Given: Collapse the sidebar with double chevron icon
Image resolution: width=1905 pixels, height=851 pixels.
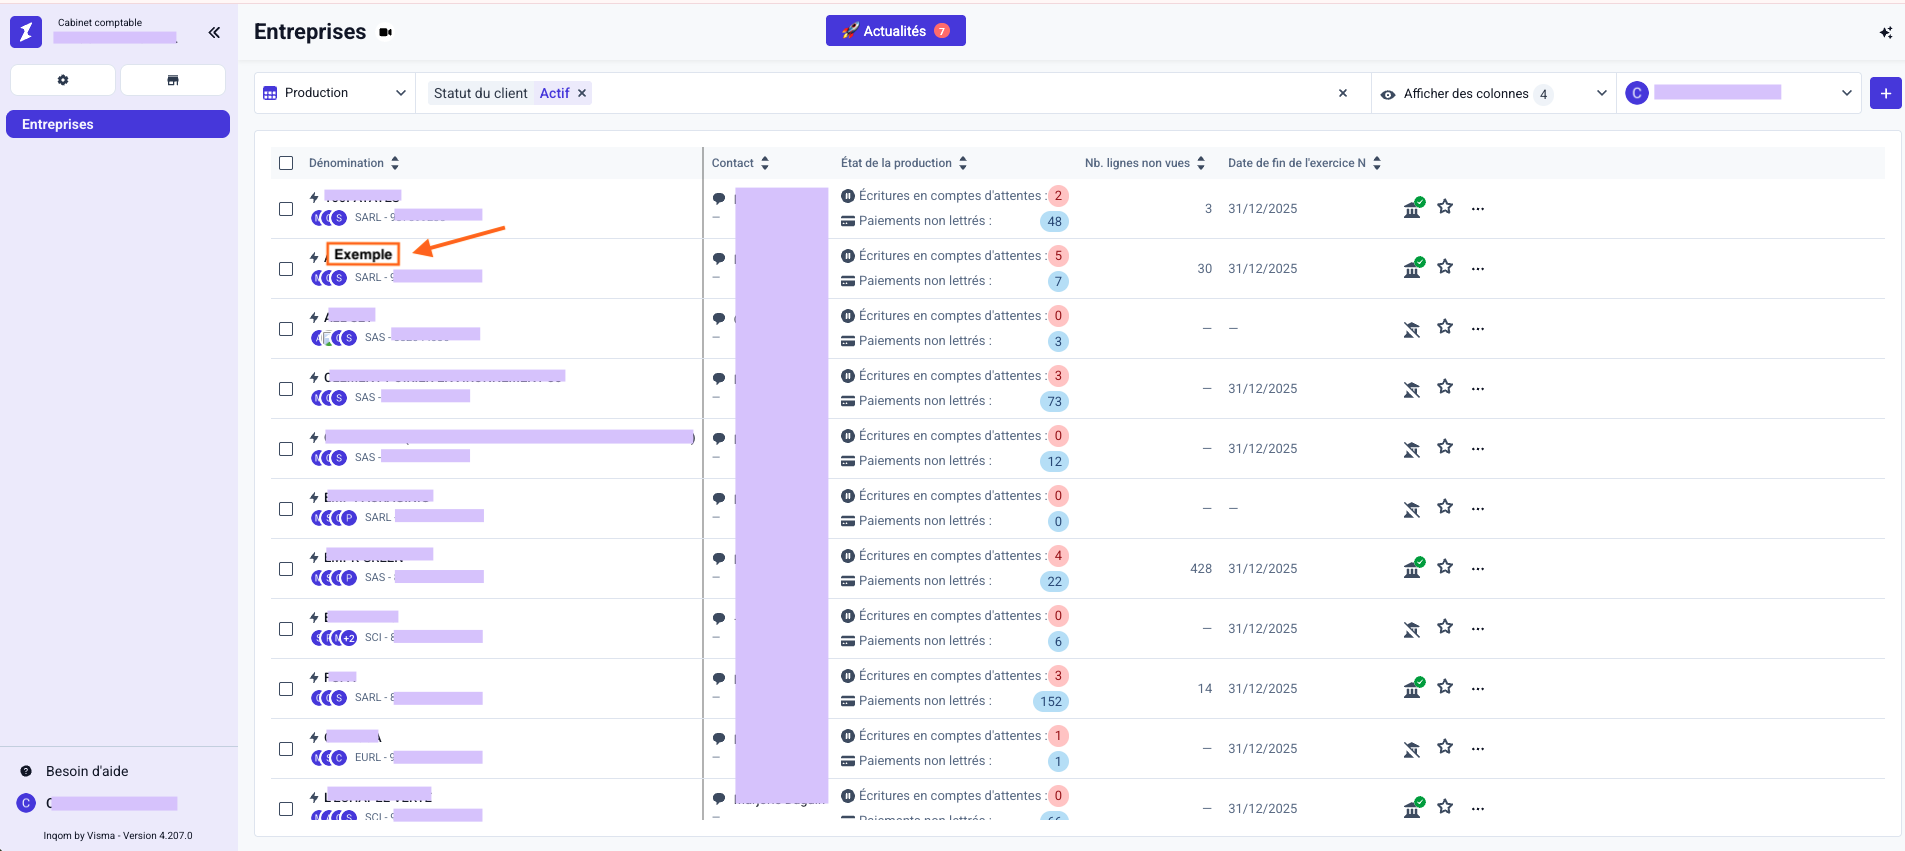Looking at the screenshot, I should point(214,33).
